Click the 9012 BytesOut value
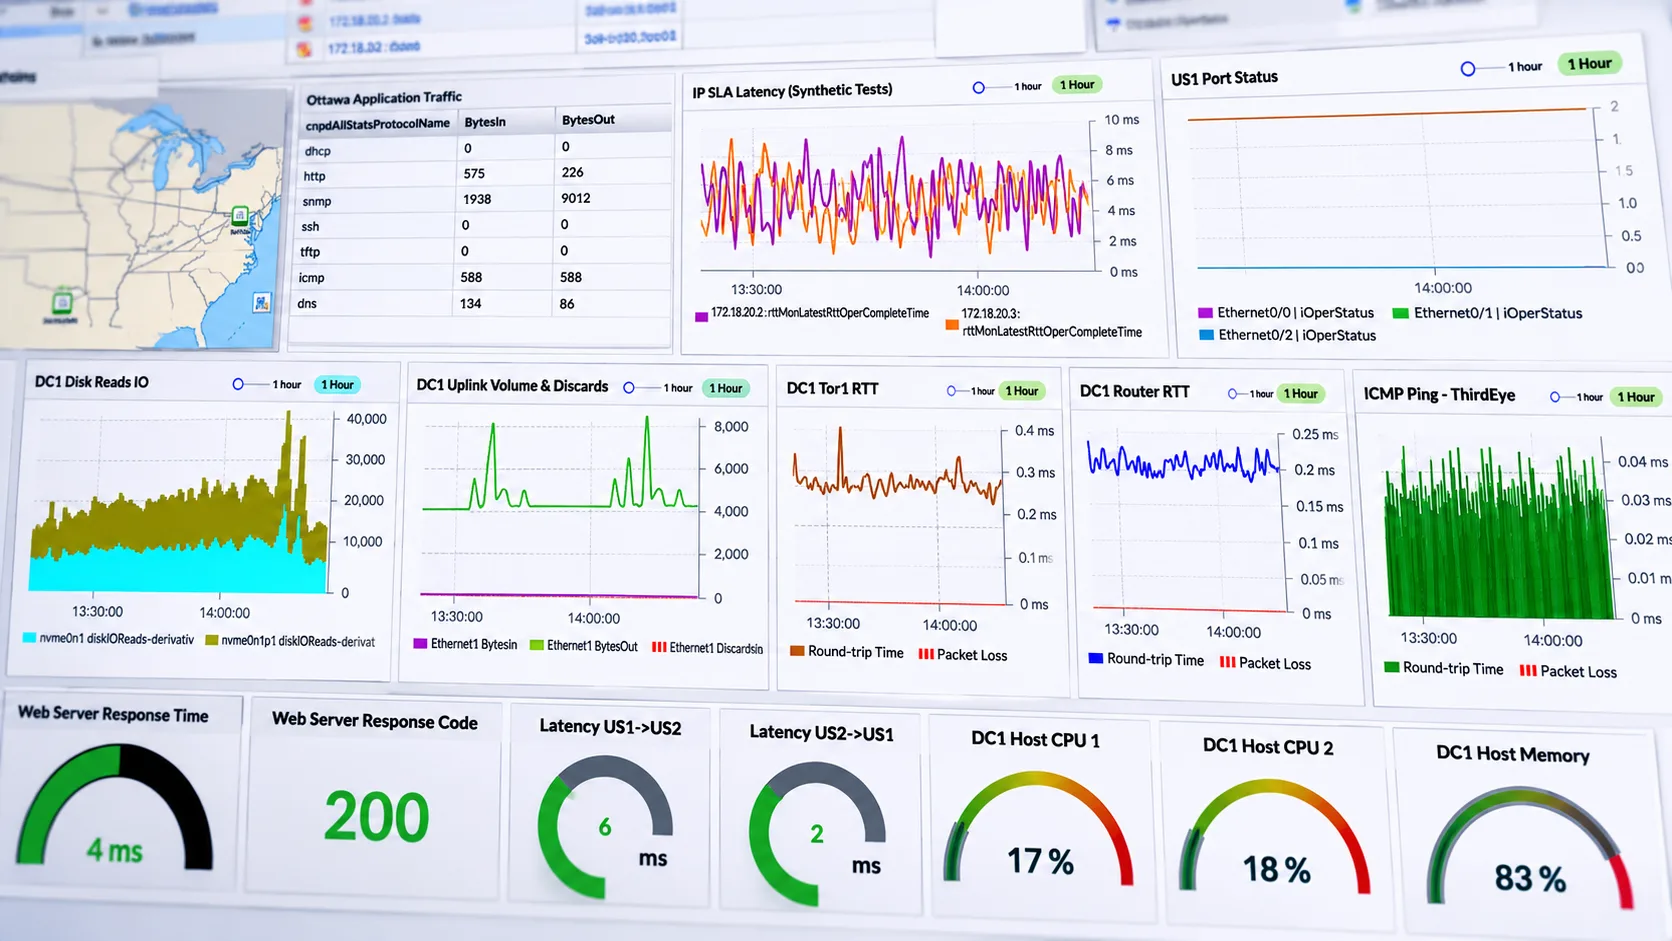Image resolution: width=1672 pixels, height=941 pixels. coord(576,198)
